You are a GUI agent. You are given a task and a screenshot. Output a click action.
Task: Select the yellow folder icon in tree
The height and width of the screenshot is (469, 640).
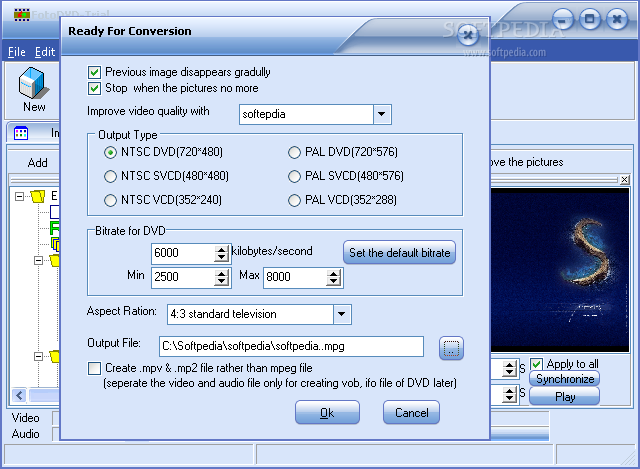tap(38, 197)
